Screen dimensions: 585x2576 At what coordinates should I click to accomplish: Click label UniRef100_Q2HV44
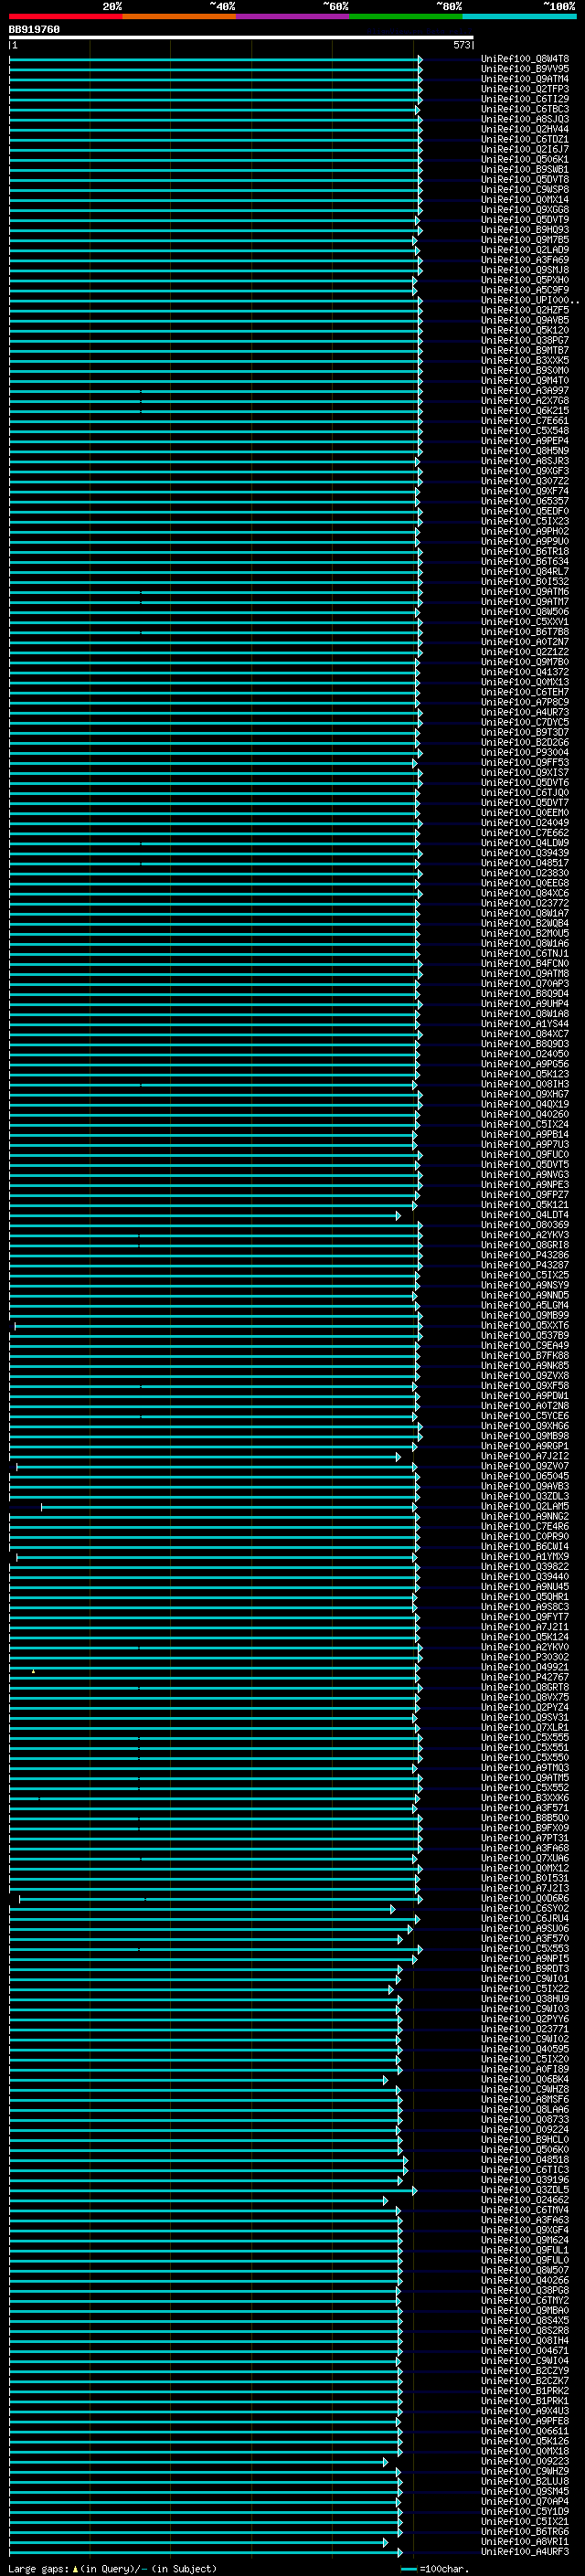[x=525, y=129]
